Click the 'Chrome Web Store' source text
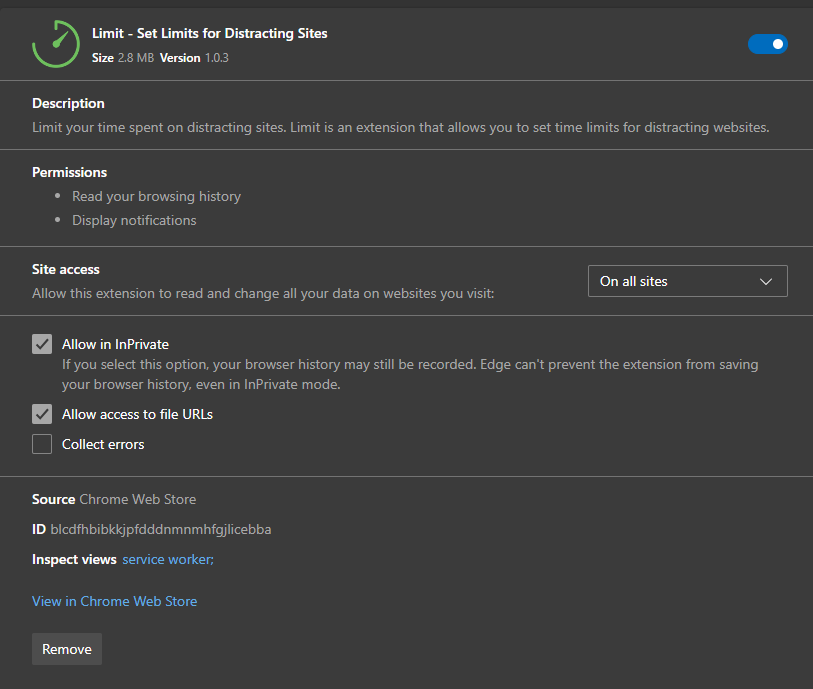This screenshot has width=813, height=689. [x=137, y=499]
